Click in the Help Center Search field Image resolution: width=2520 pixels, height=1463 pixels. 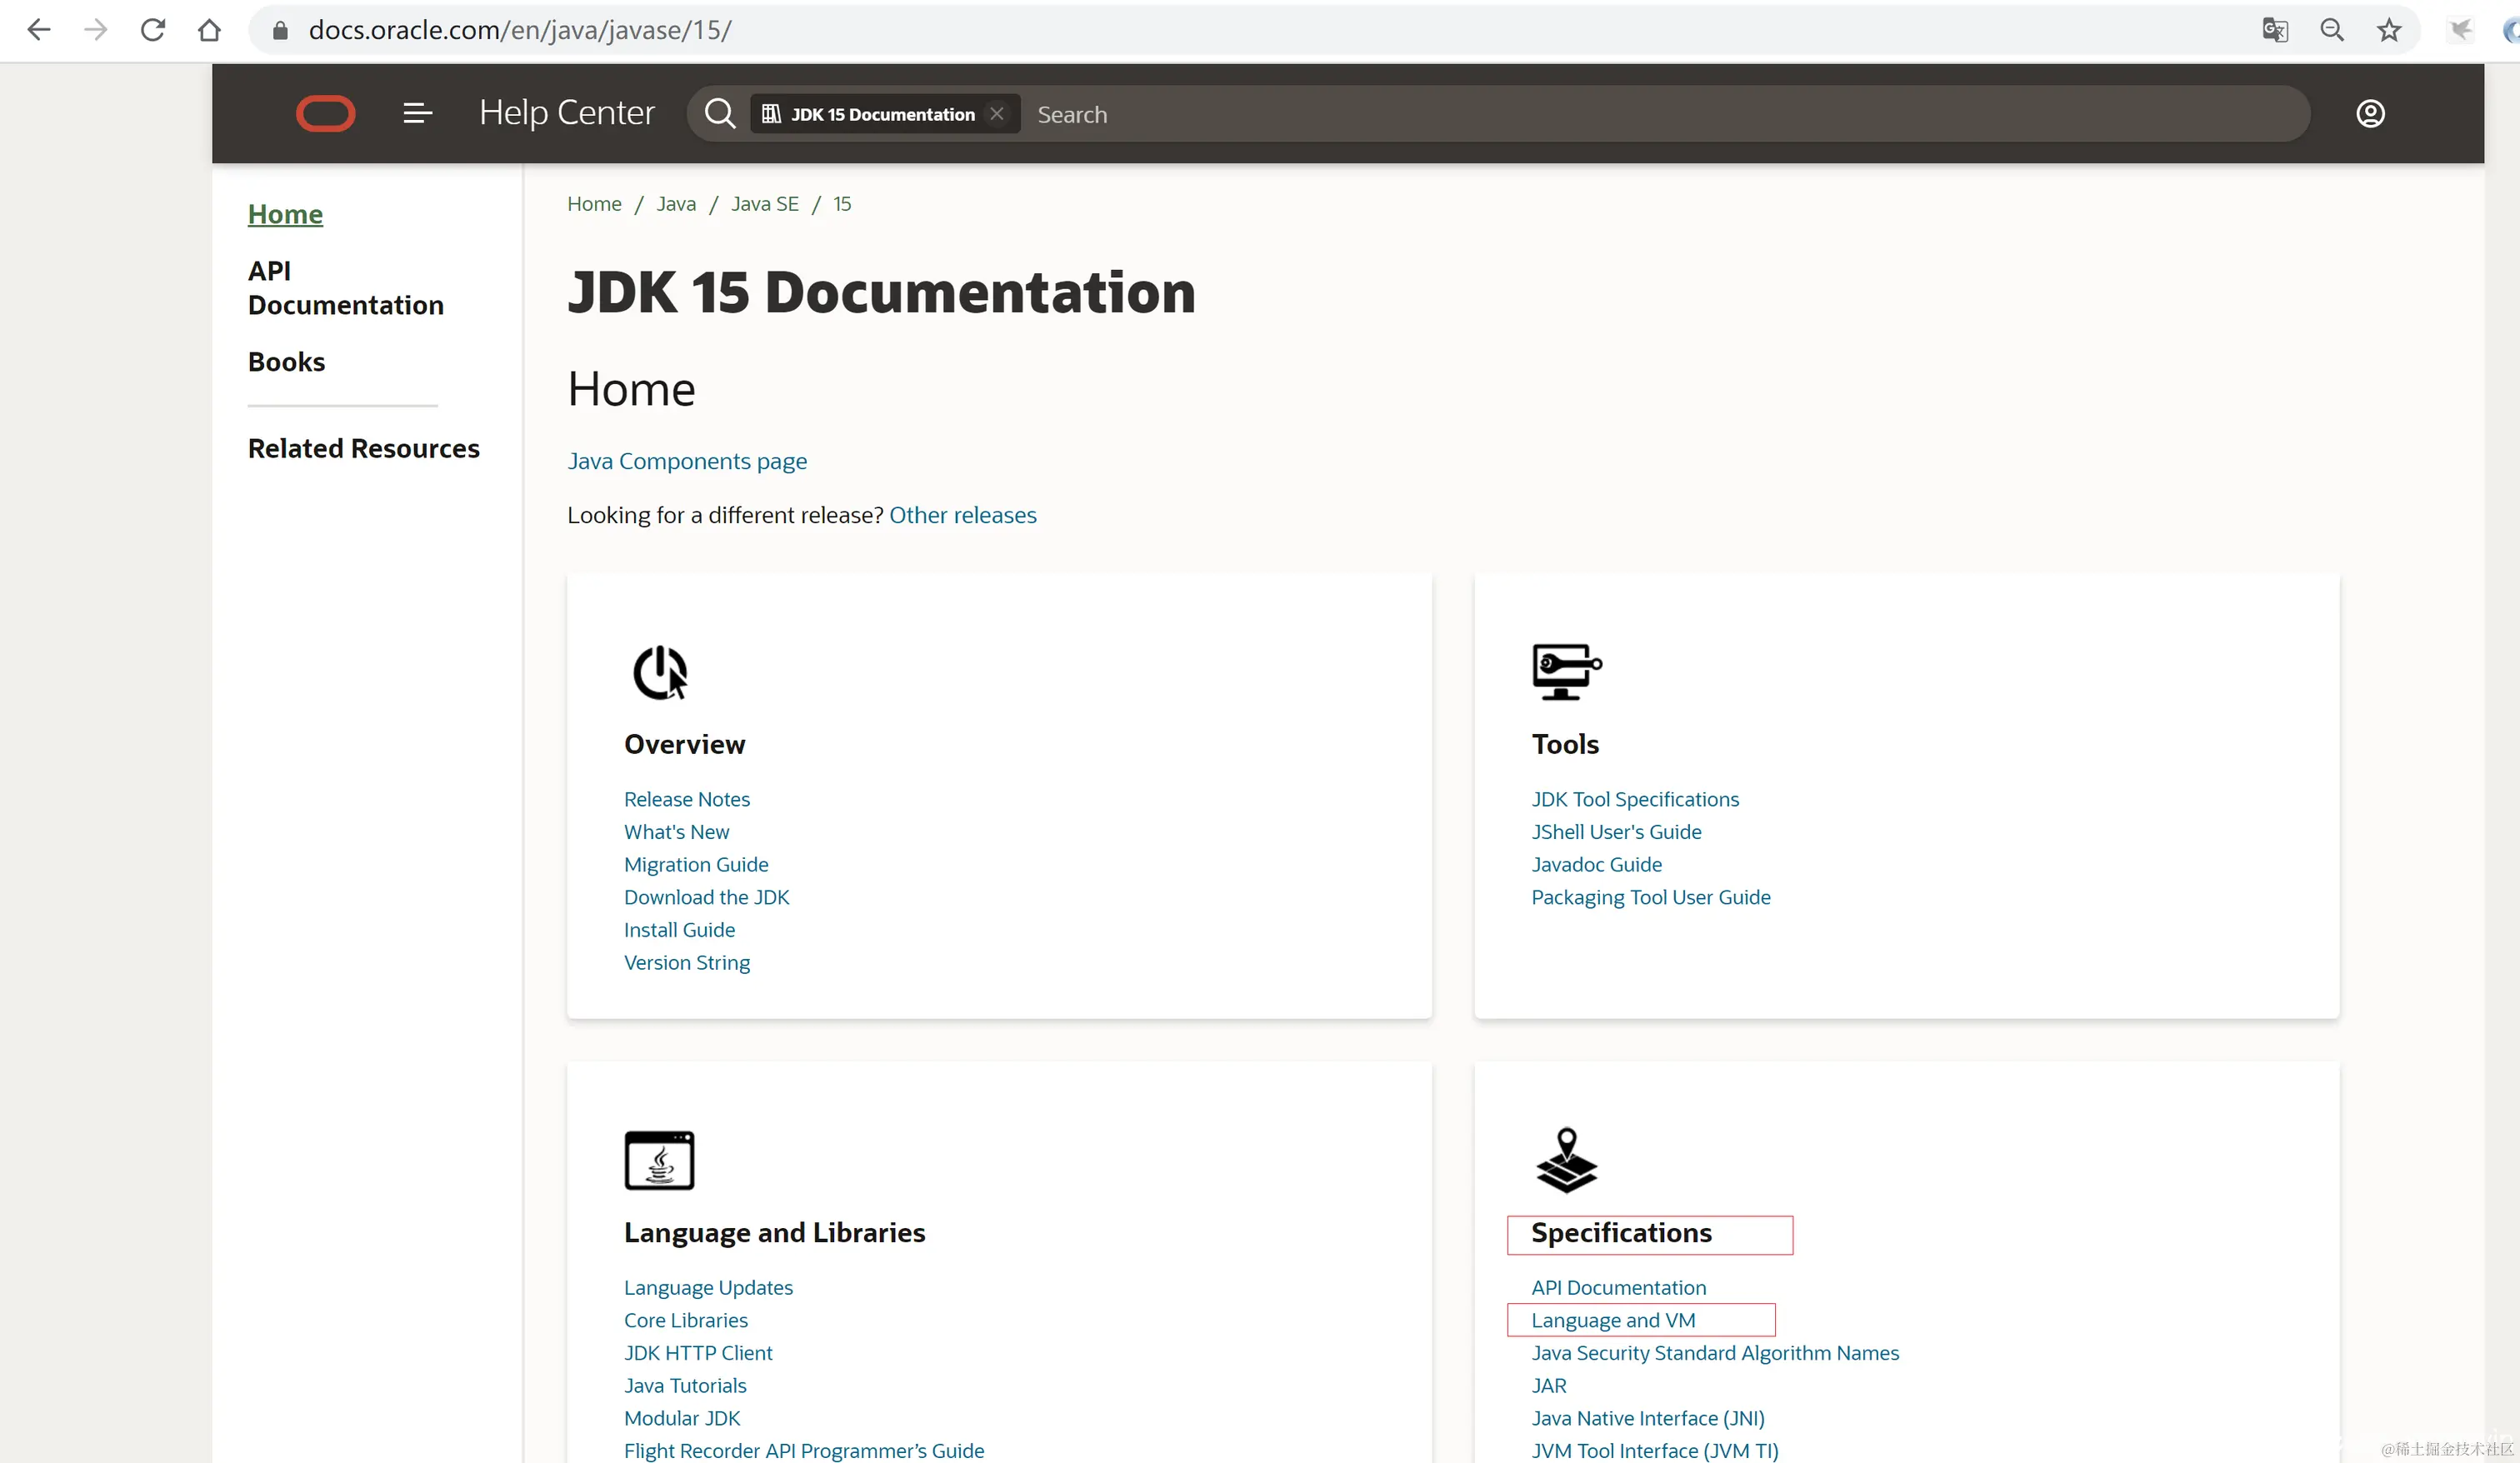[1600, 114]
